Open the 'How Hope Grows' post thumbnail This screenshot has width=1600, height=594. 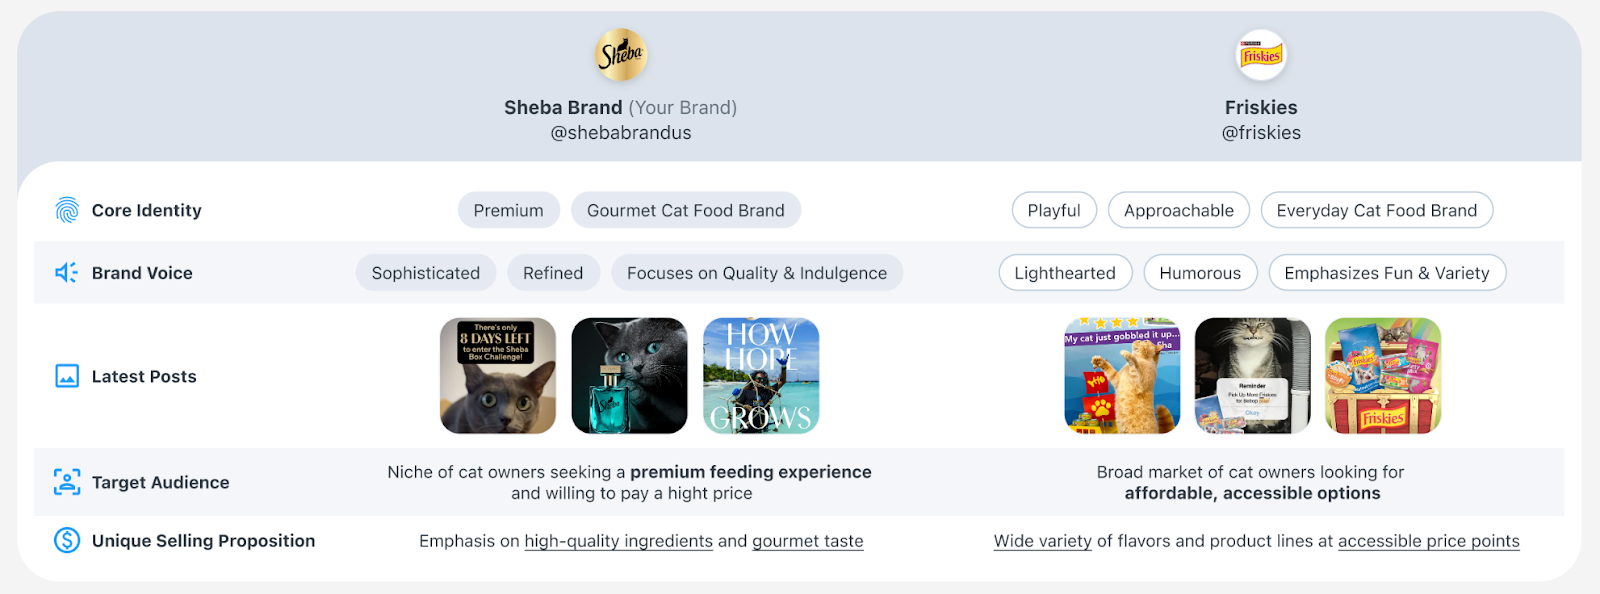coord(761,376)
